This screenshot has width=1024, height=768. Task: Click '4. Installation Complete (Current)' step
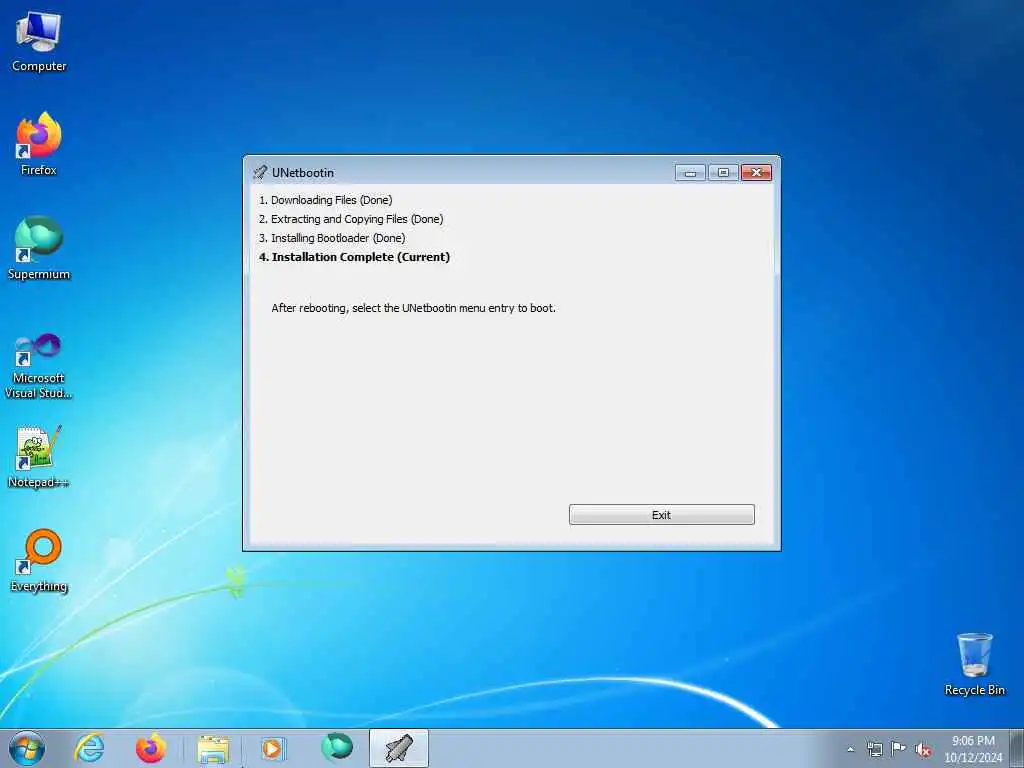(x=354, y=257)
